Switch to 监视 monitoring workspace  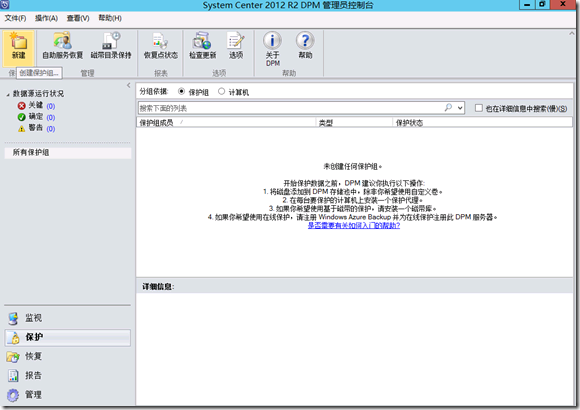click(68, 318)
